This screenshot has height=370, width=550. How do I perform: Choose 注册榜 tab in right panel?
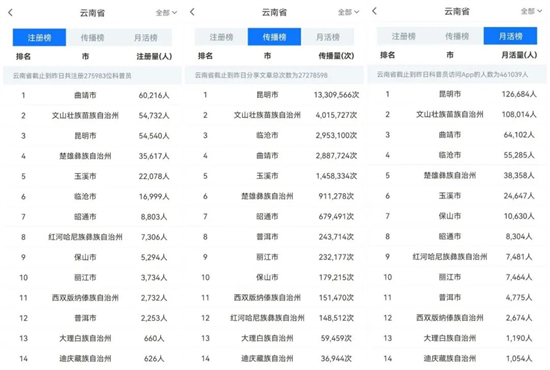click(x=404, y=36)
